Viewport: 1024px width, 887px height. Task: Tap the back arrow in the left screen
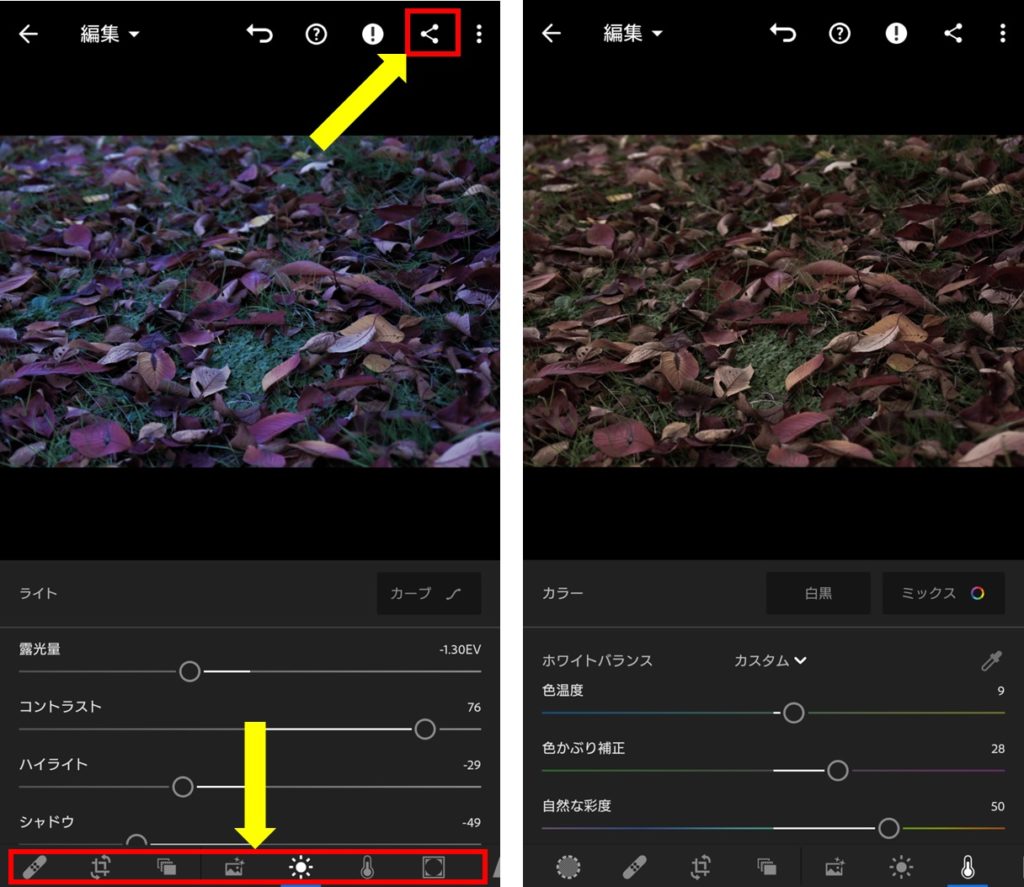pyautogui.click(x=28, y=33)
